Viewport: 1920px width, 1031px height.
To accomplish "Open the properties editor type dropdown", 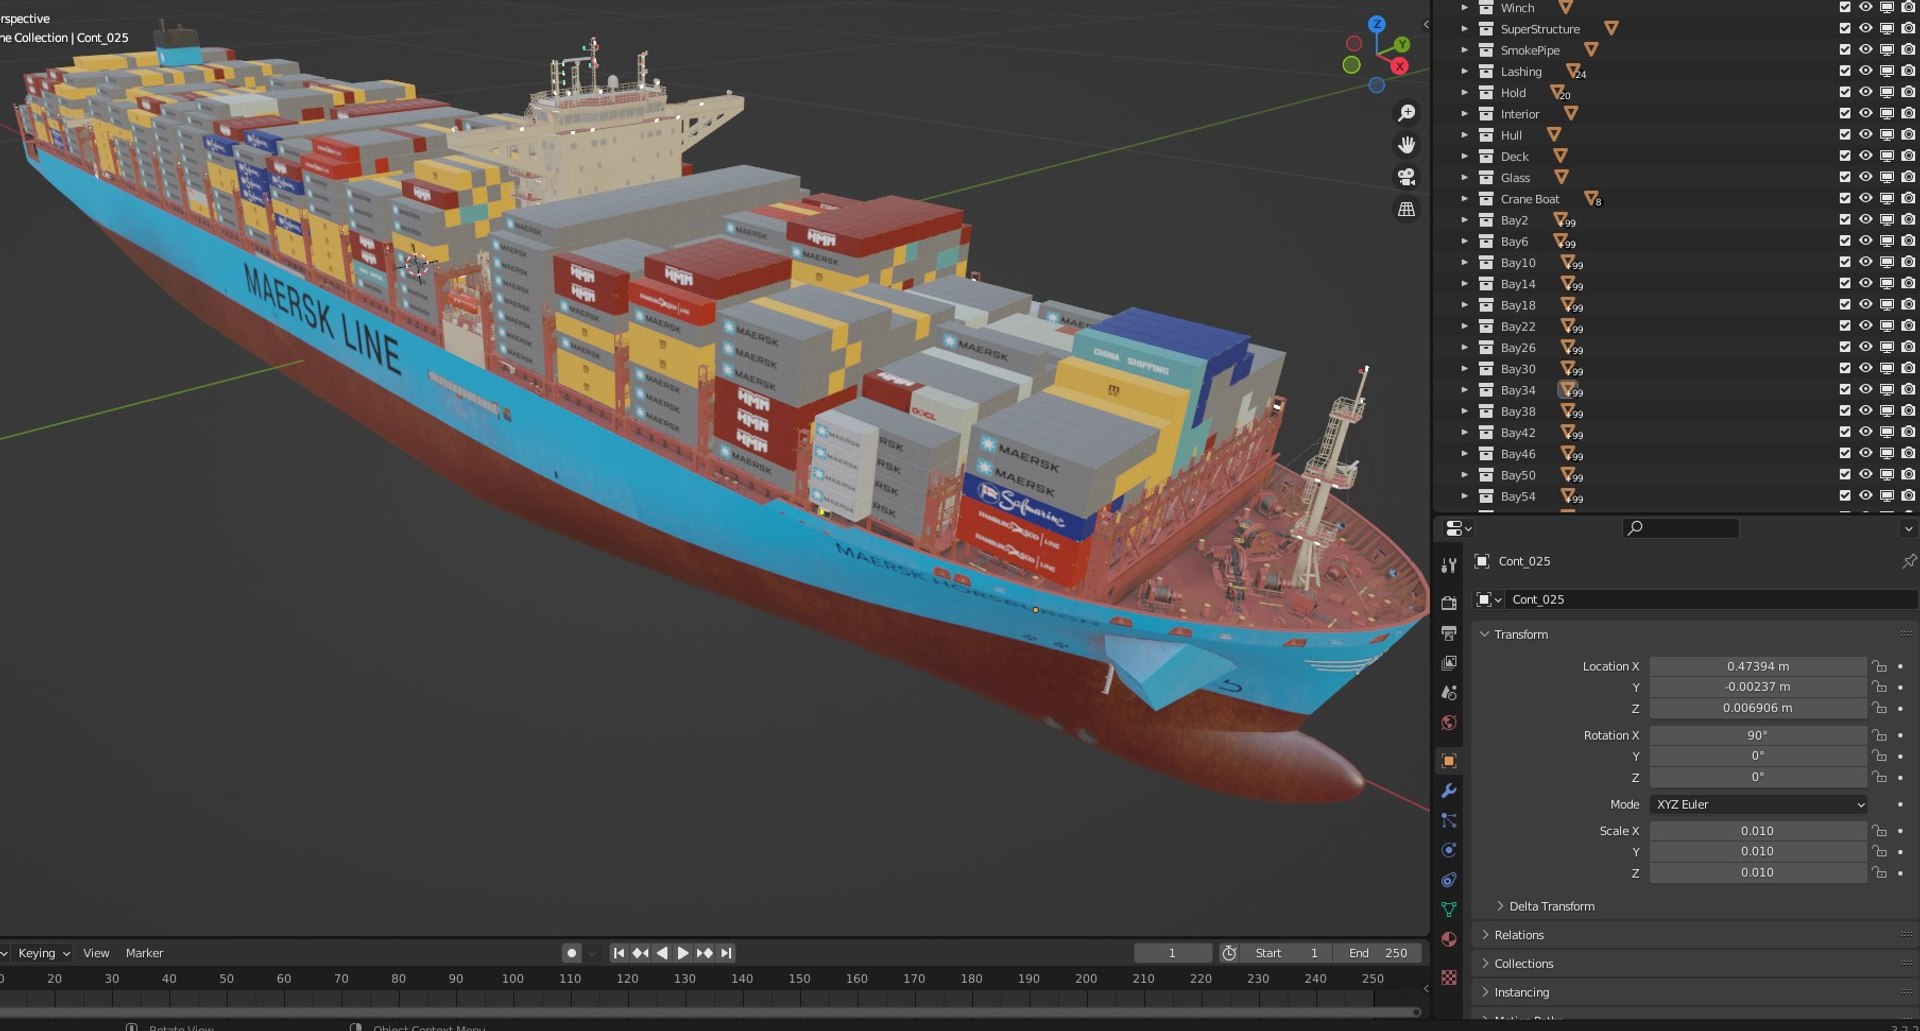I will (x=1459, y=528).
